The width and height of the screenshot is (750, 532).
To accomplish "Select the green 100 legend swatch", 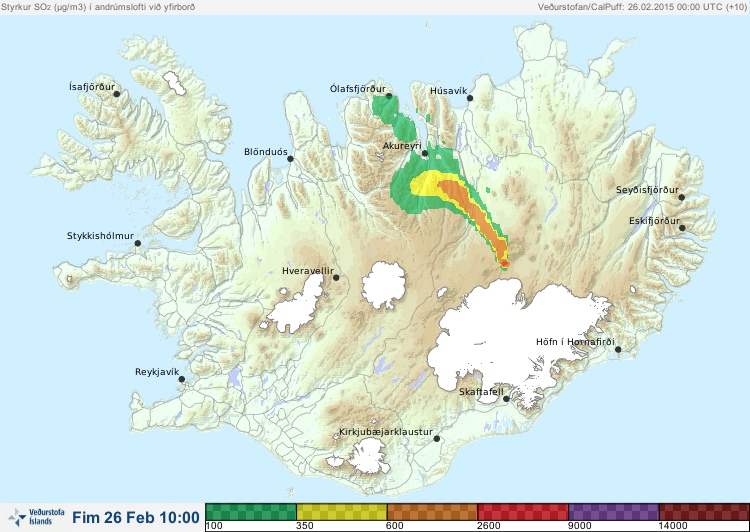I will pyautogui.click(x=251, y=512).
